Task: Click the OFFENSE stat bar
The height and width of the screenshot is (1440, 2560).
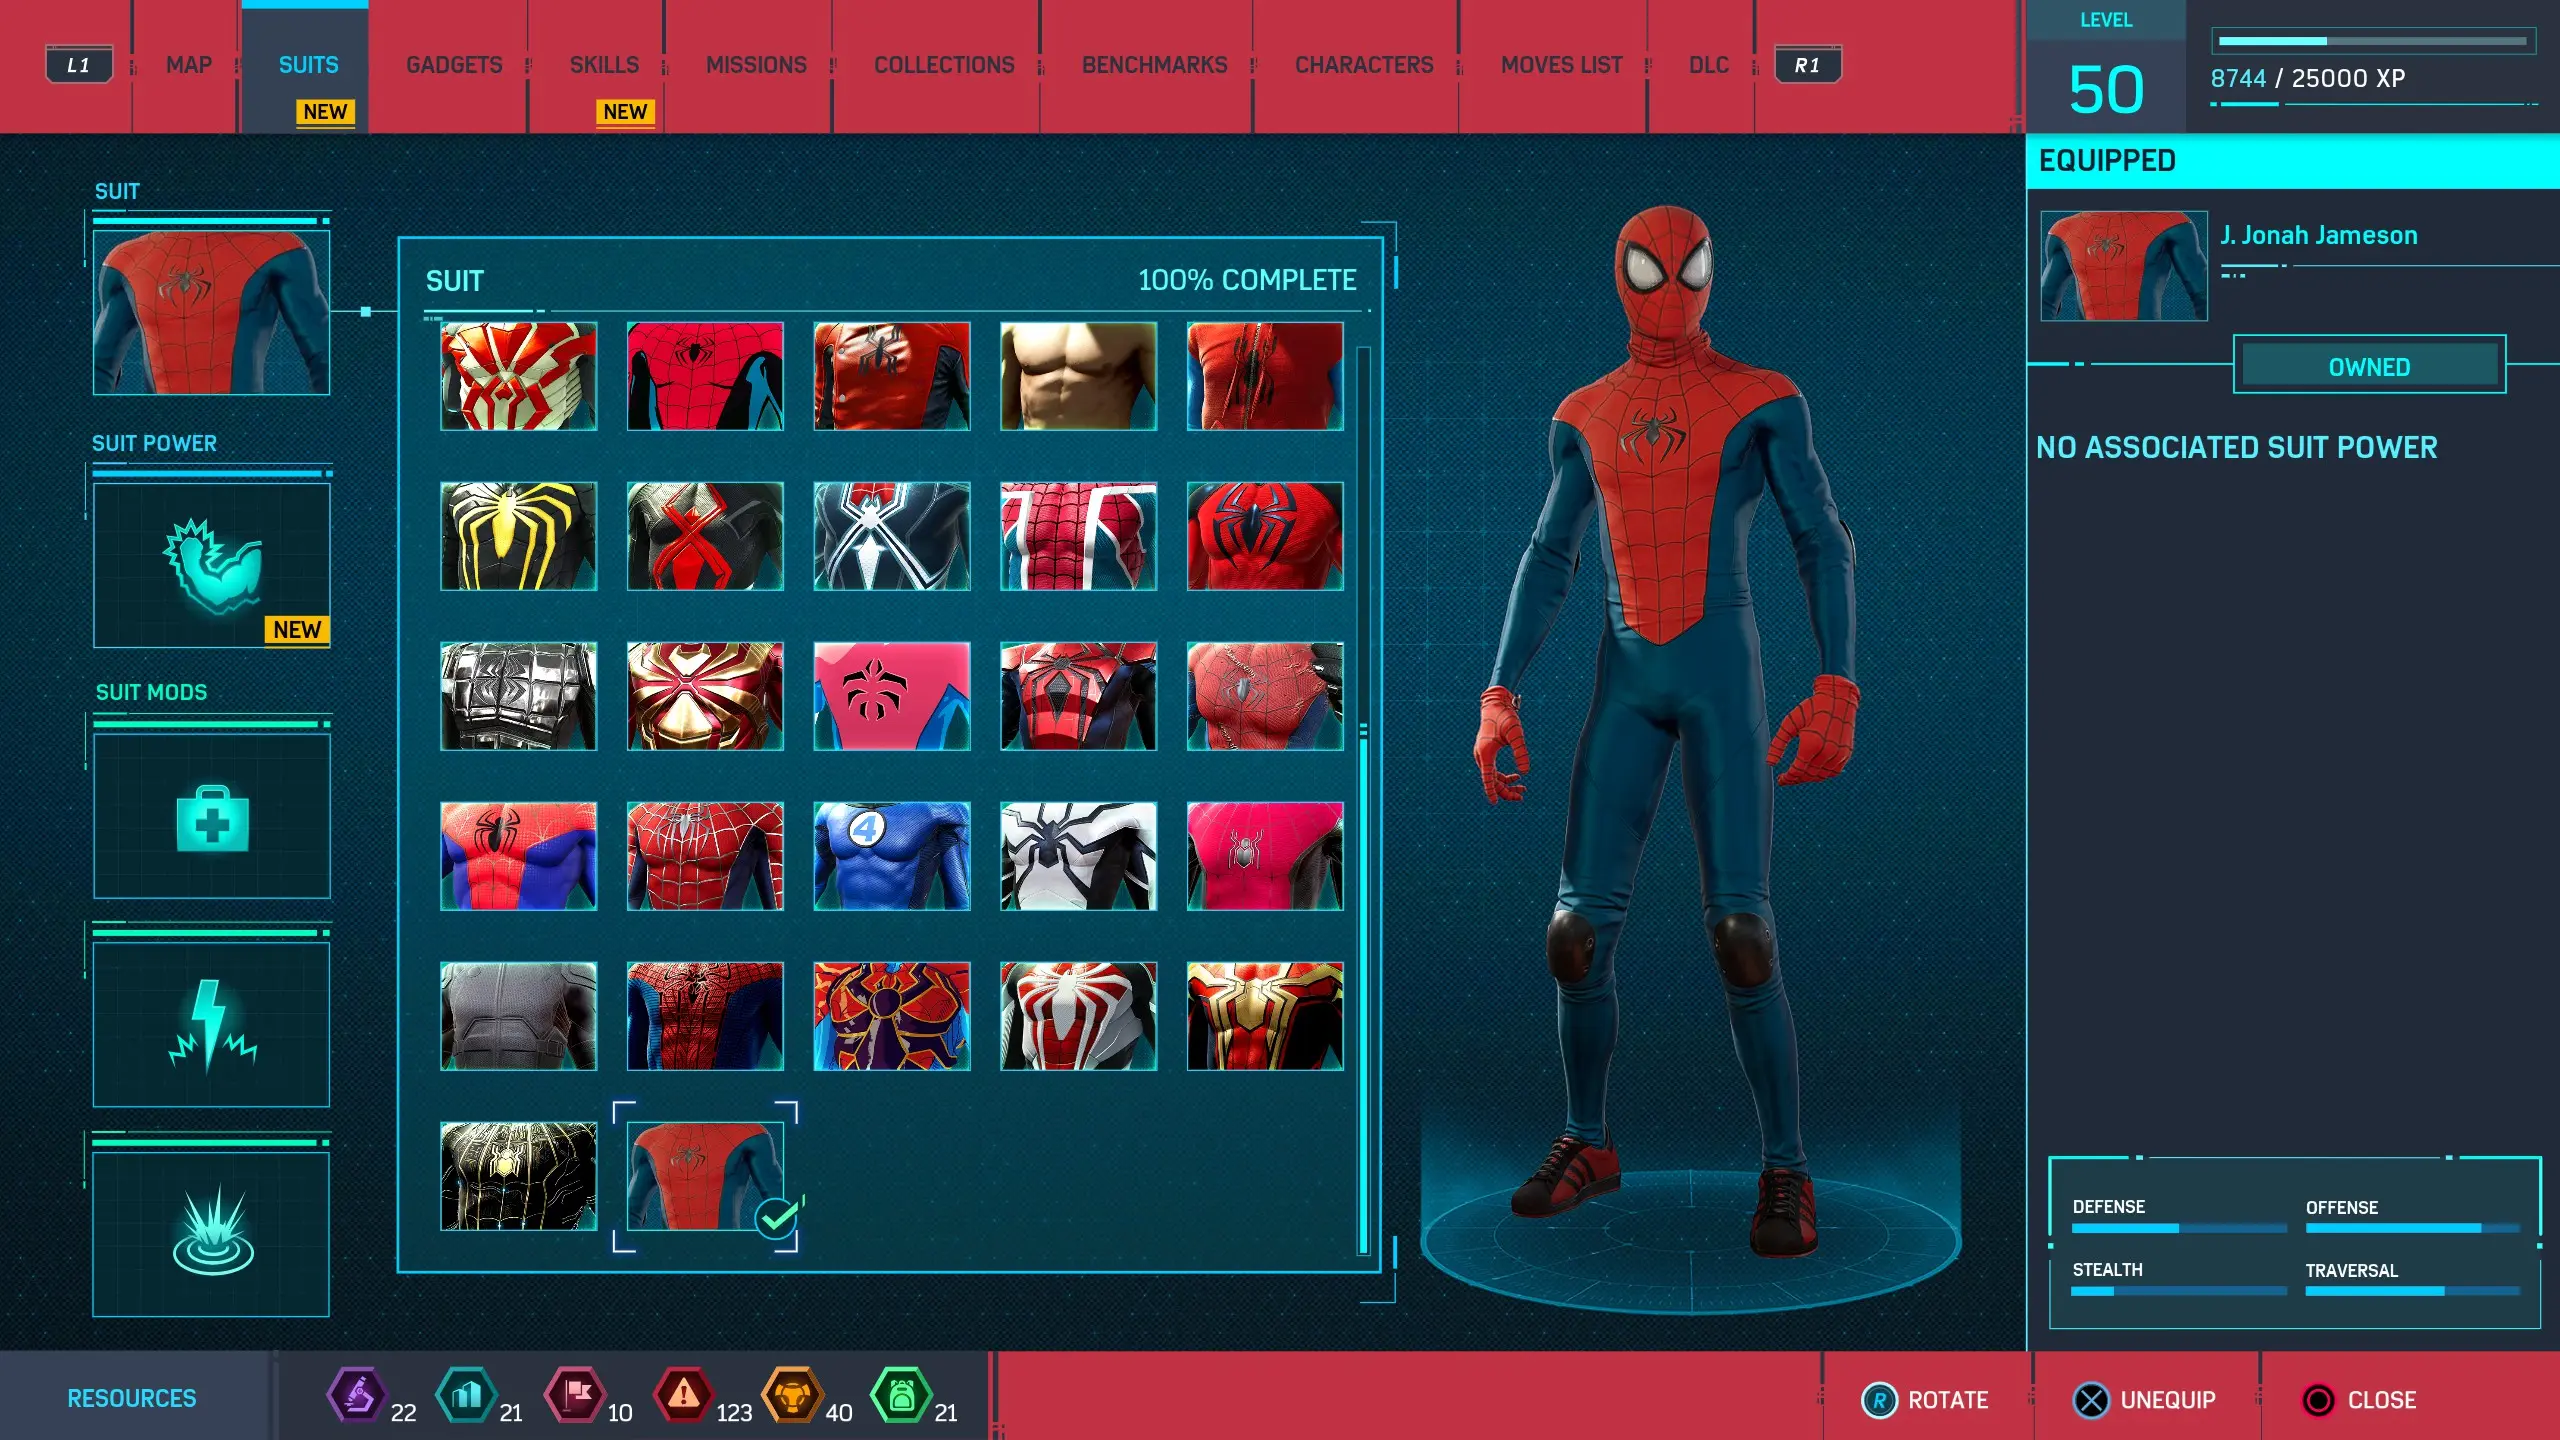Action: point(2412,1228)
